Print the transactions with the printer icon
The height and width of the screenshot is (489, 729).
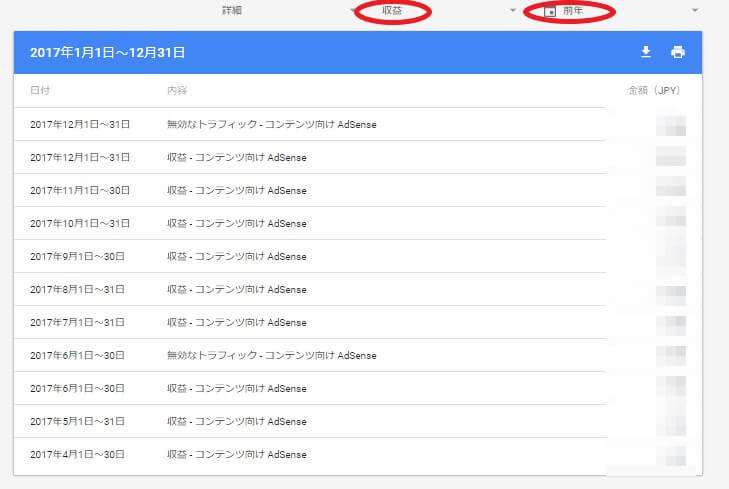pyautogui.click(x=678, y=52)
